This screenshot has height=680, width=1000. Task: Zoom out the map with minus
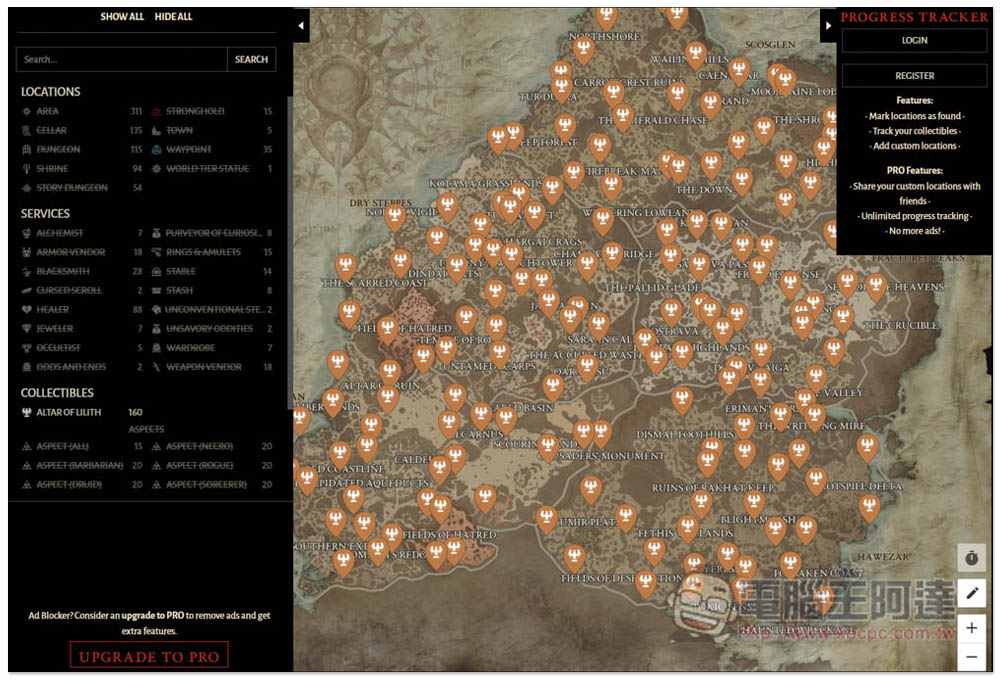coord(971,656)
